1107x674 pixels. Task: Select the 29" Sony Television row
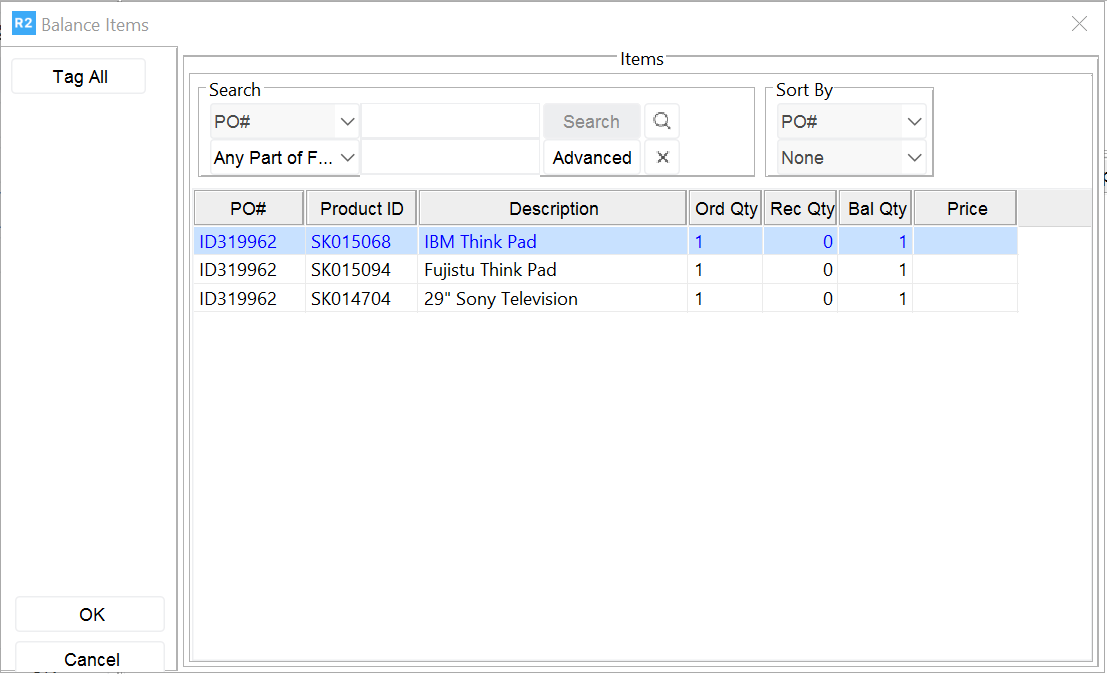pyautogui.click(x=500, y=299)
